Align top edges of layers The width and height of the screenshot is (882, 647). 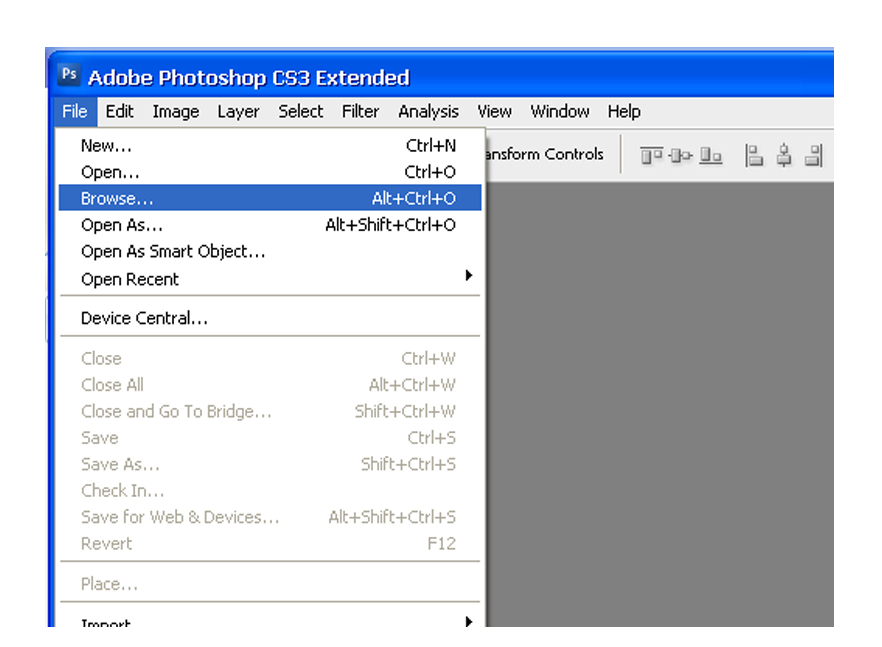pos(651,155)
